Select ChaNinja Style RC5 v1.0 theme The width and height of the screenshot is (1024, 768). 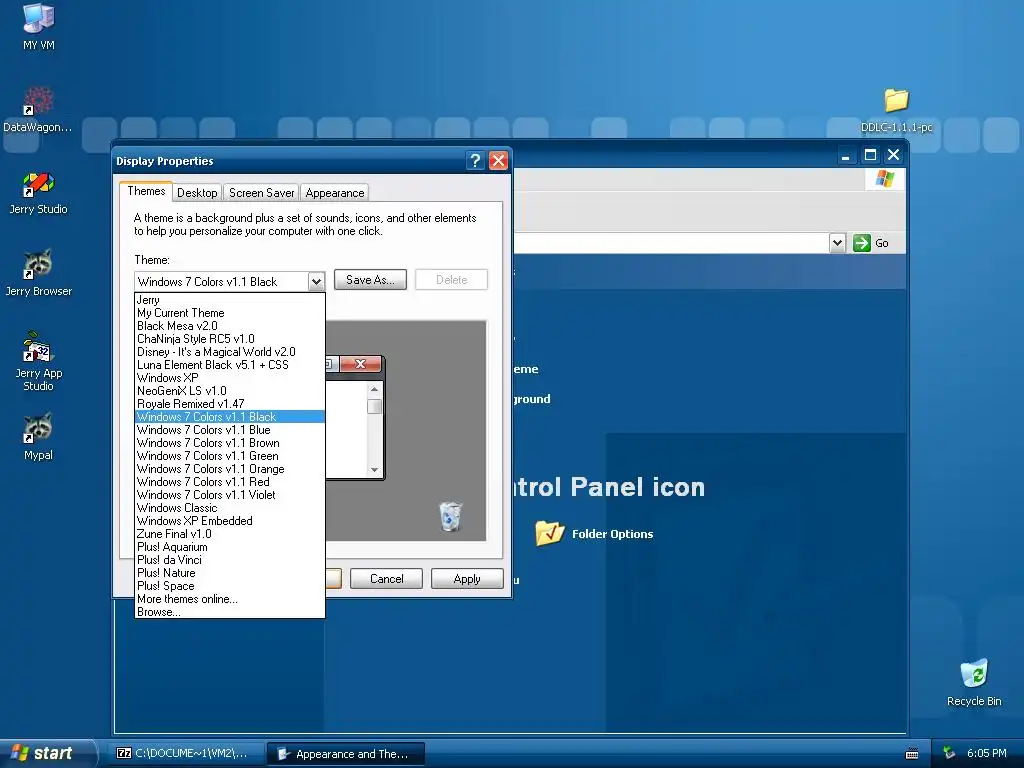pos(230,339)
